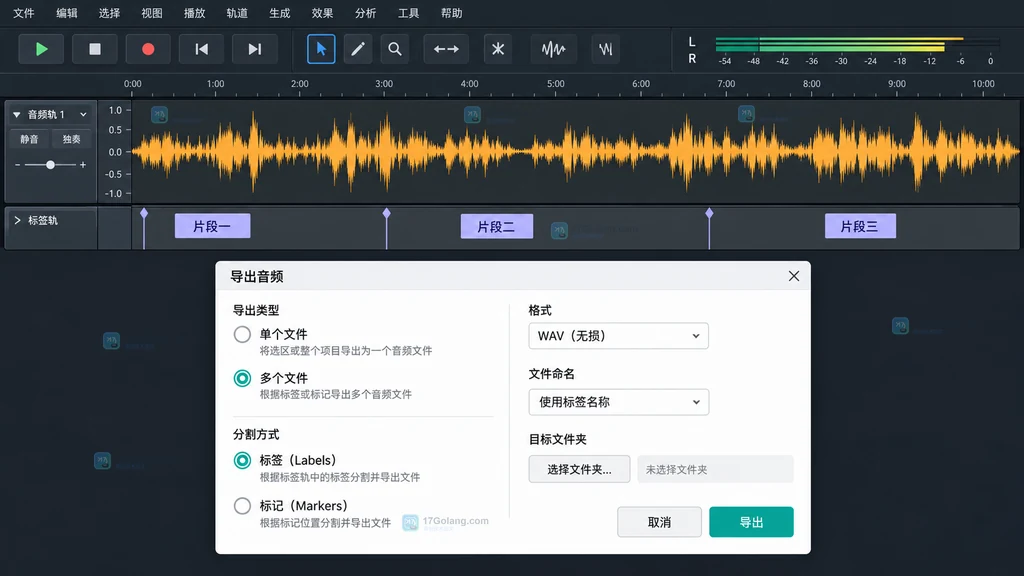This screenshot has height=576, width=1024.
Task: Click the 0:00 ruler time label
Action: 133,84
